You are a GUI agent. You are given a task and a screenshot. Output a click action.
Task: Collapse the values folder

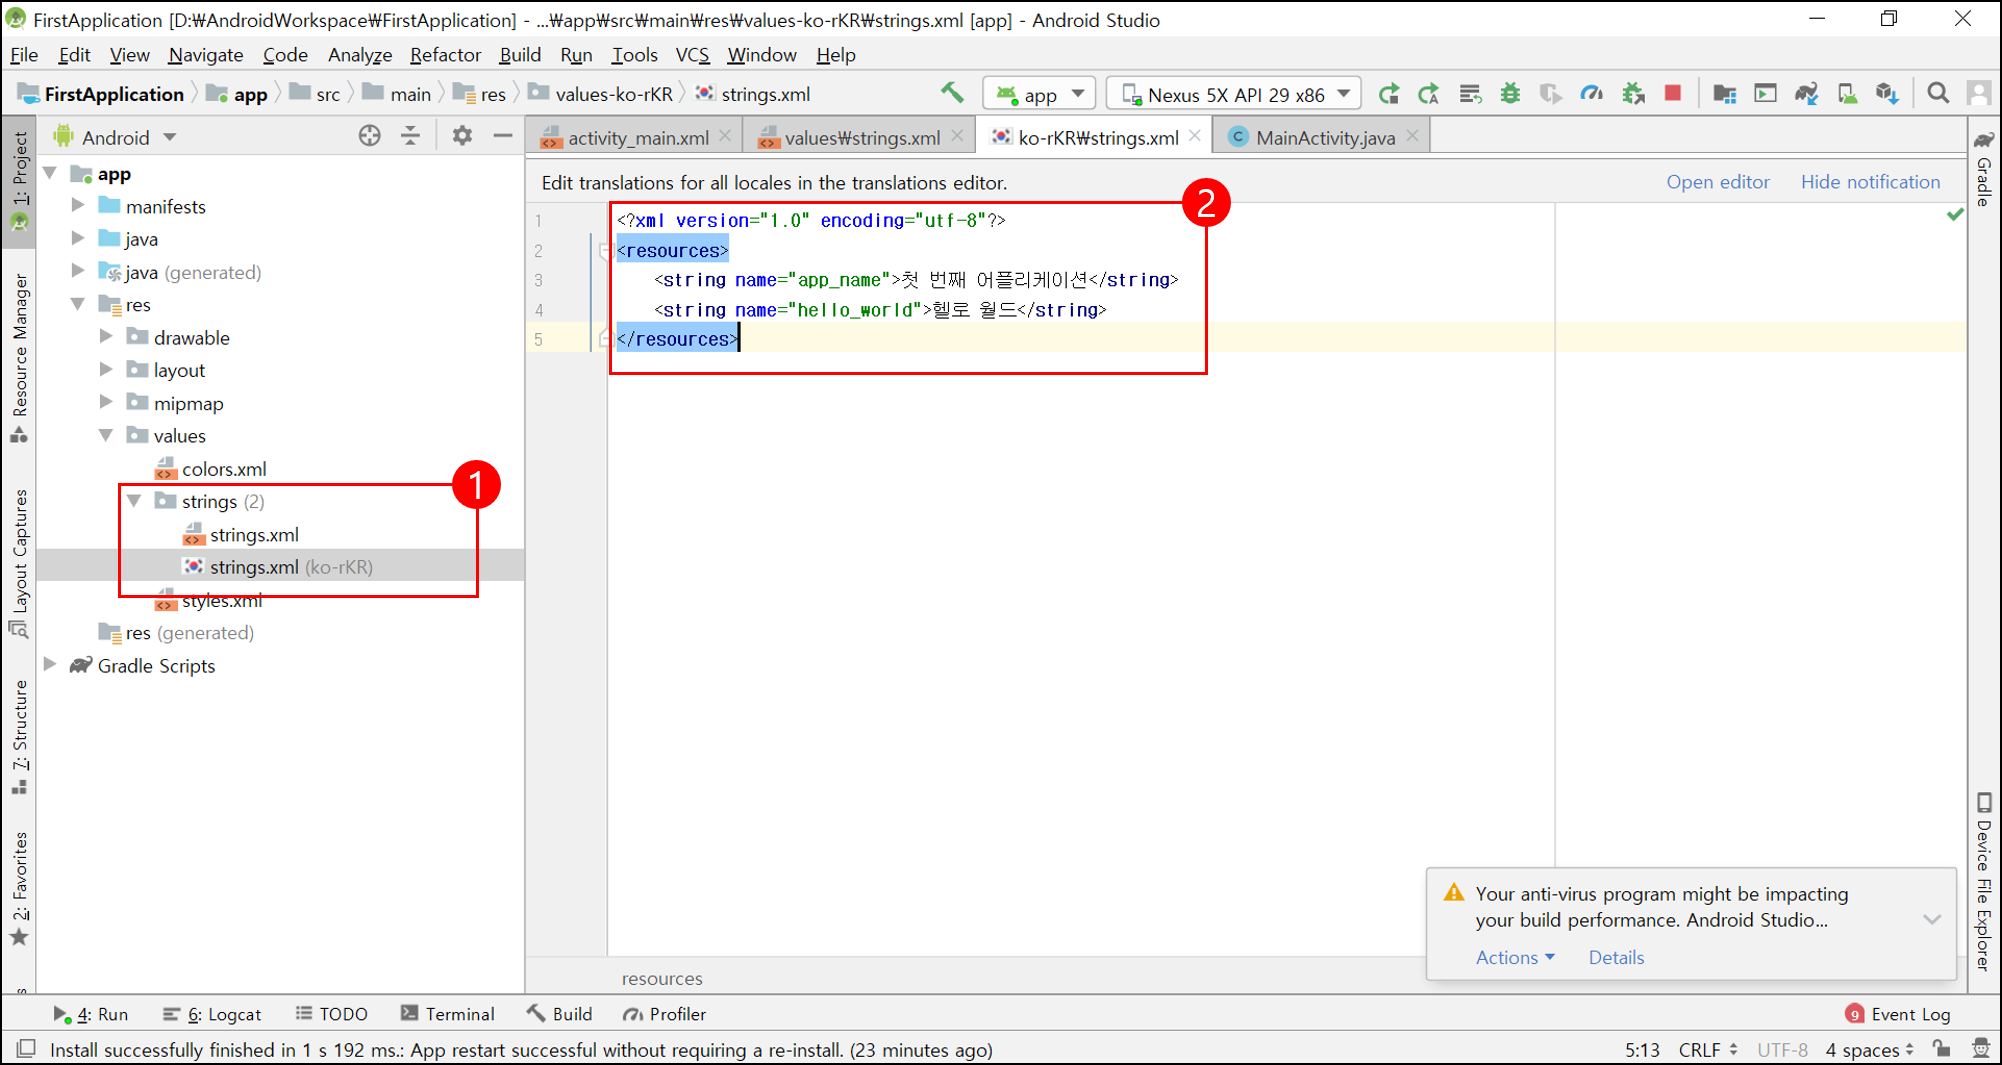106,435
